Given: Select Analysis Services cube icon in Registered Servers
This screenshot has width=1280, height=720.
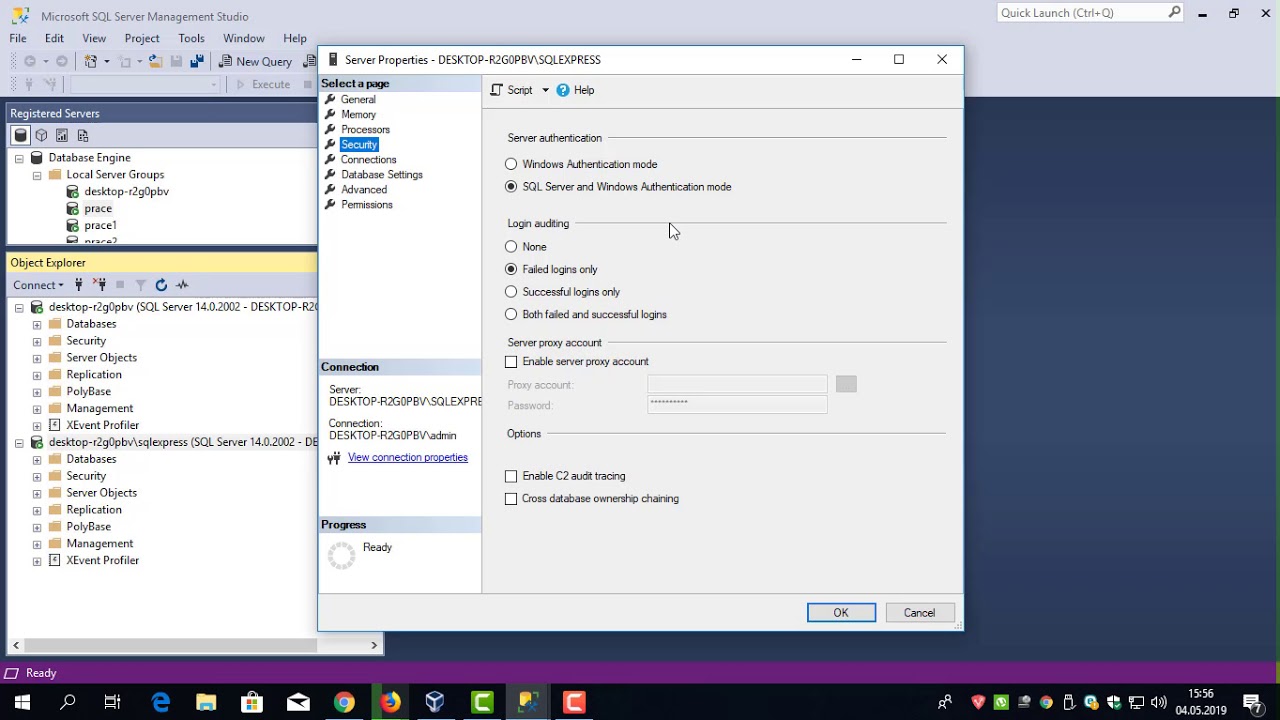Looking at the screenshot, I should pyautogui.click(x=41, y=135).
